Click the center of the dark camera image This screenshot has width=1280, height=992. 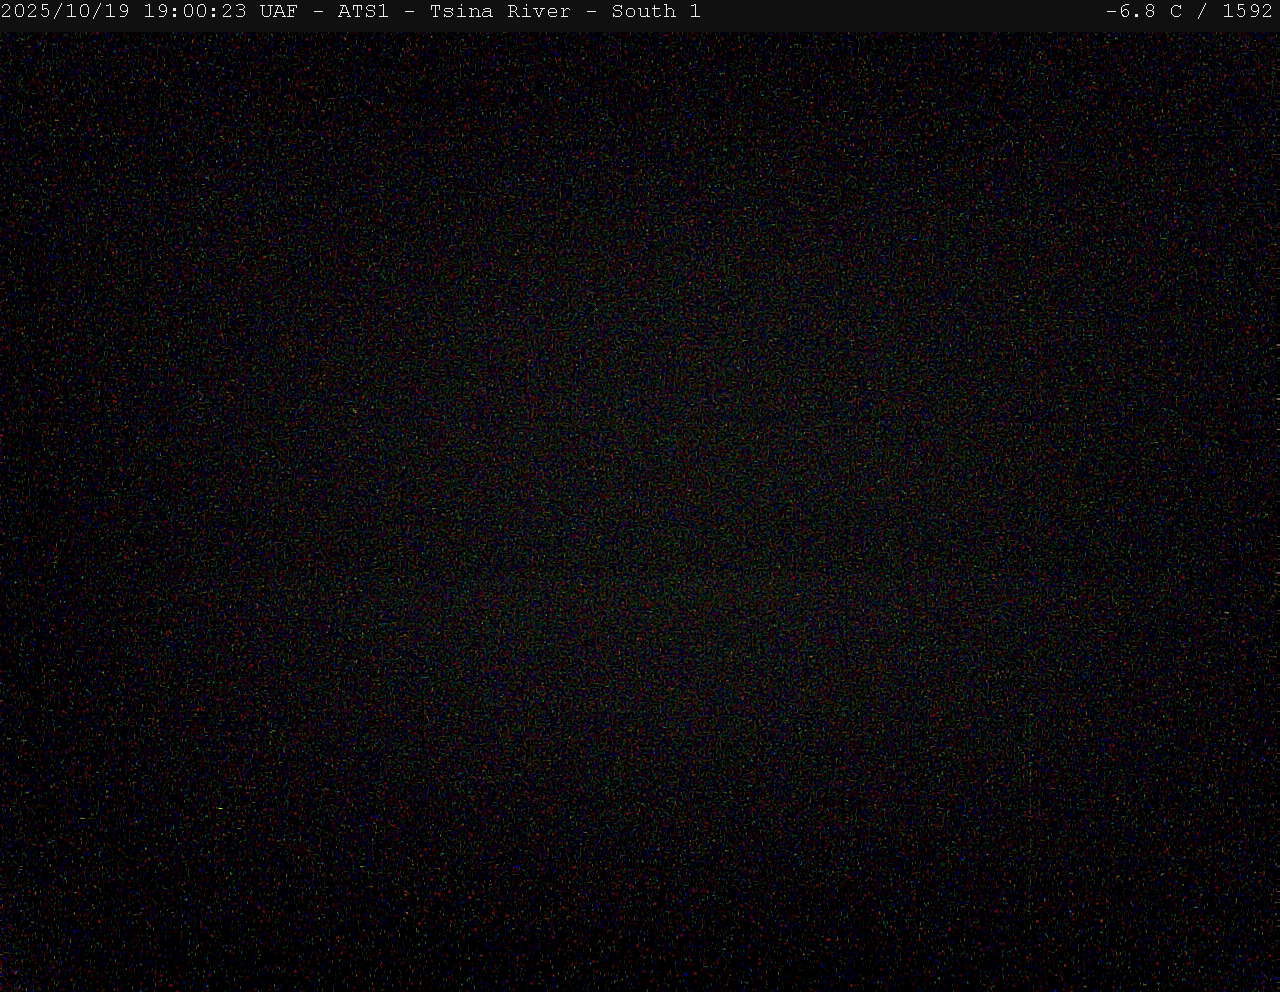click(x=640, y=508)
